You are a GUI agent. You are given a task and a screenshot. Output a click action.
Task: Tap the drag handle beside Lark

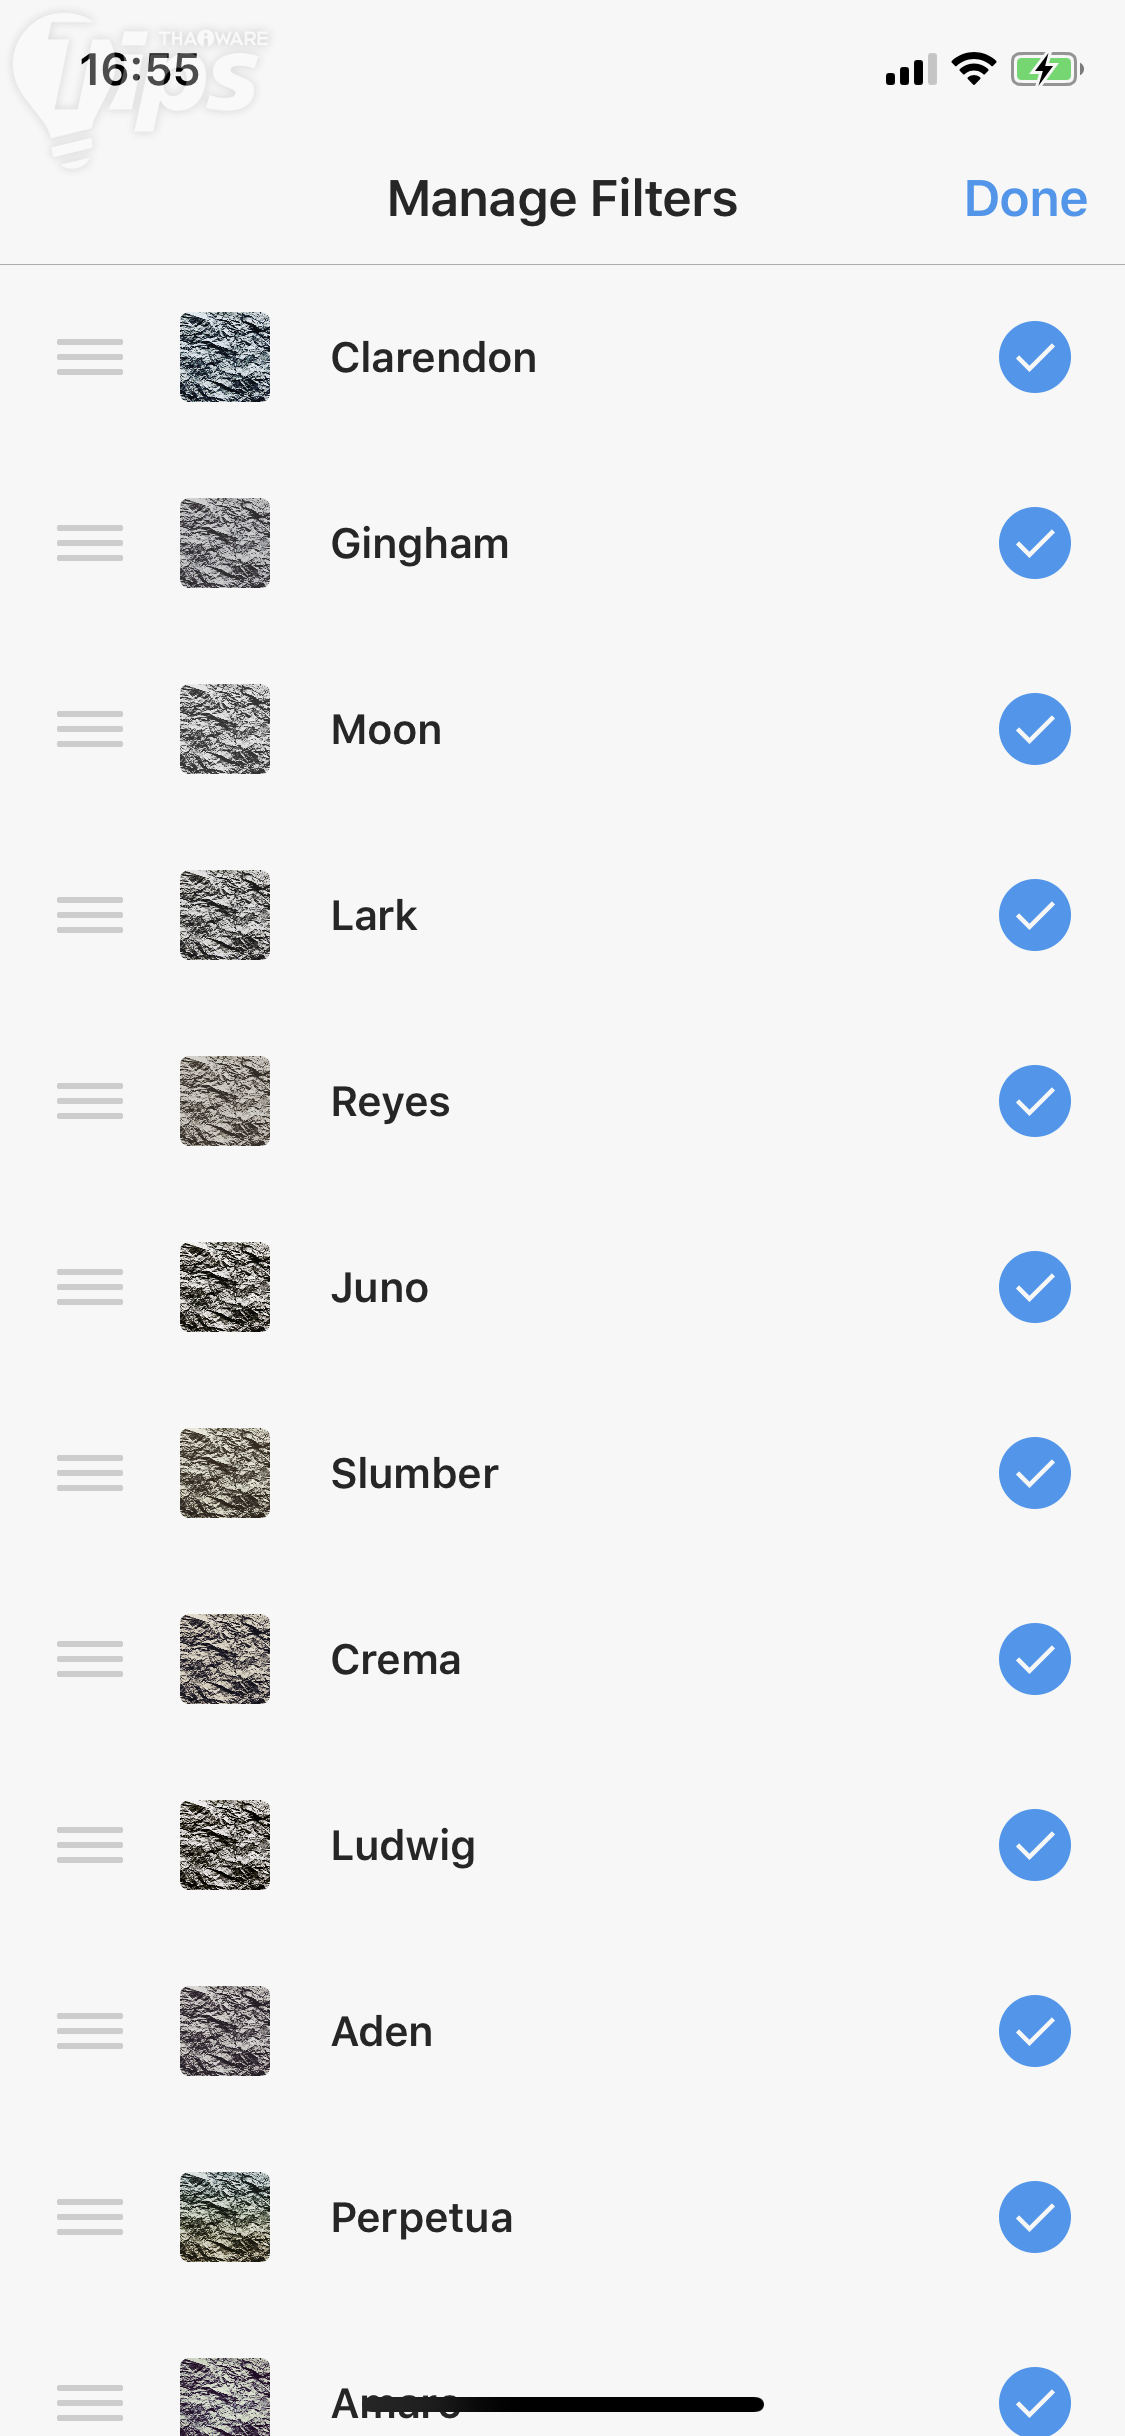click(x=90, y=915)
